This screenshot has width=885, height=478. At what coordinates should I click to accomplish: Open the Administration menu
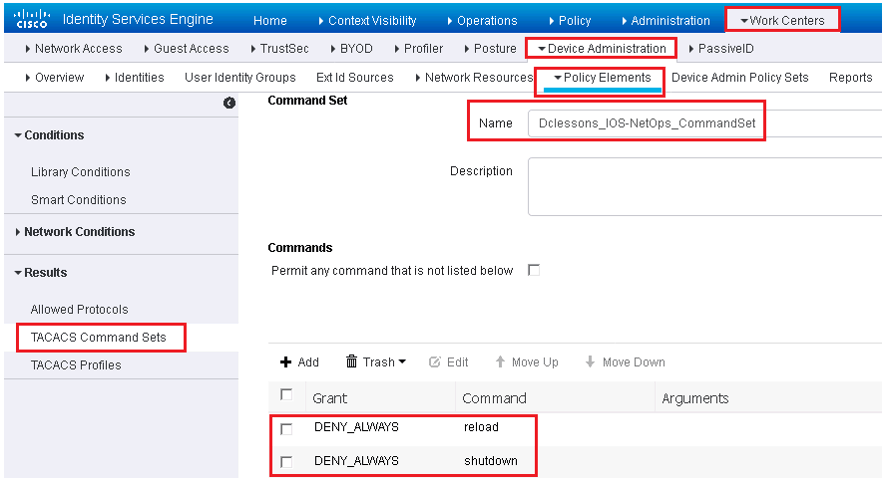pos(665,20)
